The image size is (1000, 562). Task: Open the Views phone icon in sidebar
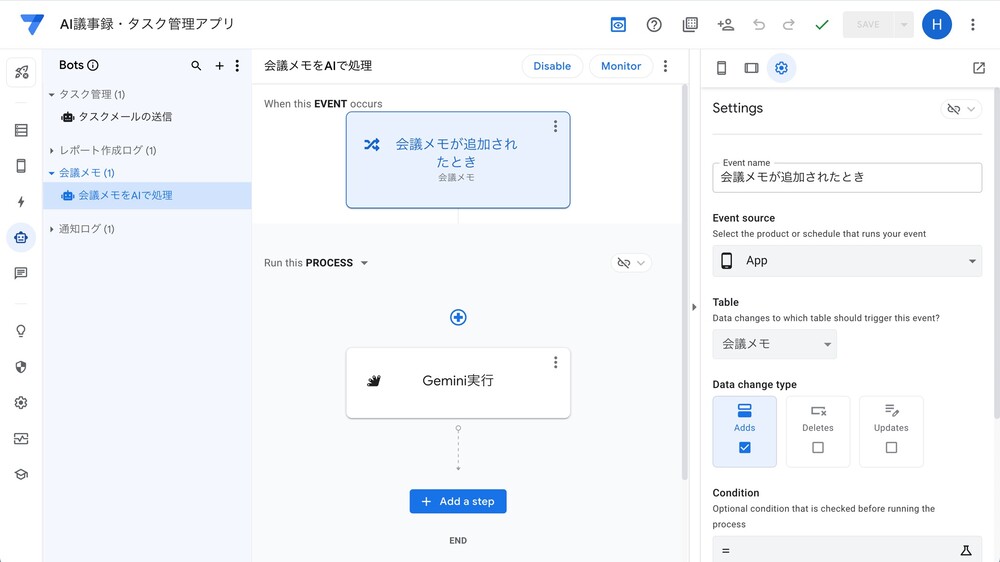21,166
